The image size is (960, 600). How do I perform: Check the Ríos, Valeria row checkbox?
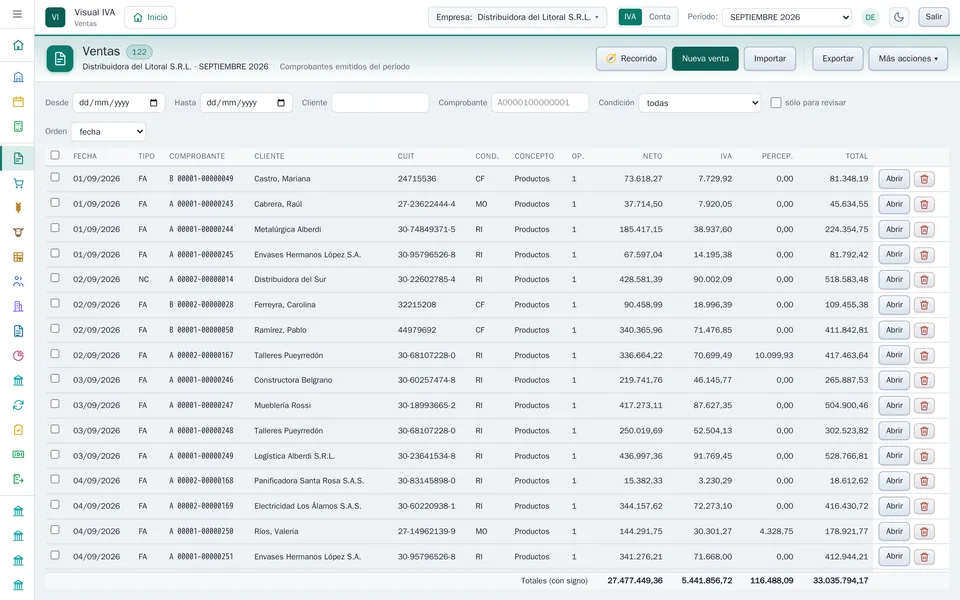pyautogui.click(x=55, y=530)
